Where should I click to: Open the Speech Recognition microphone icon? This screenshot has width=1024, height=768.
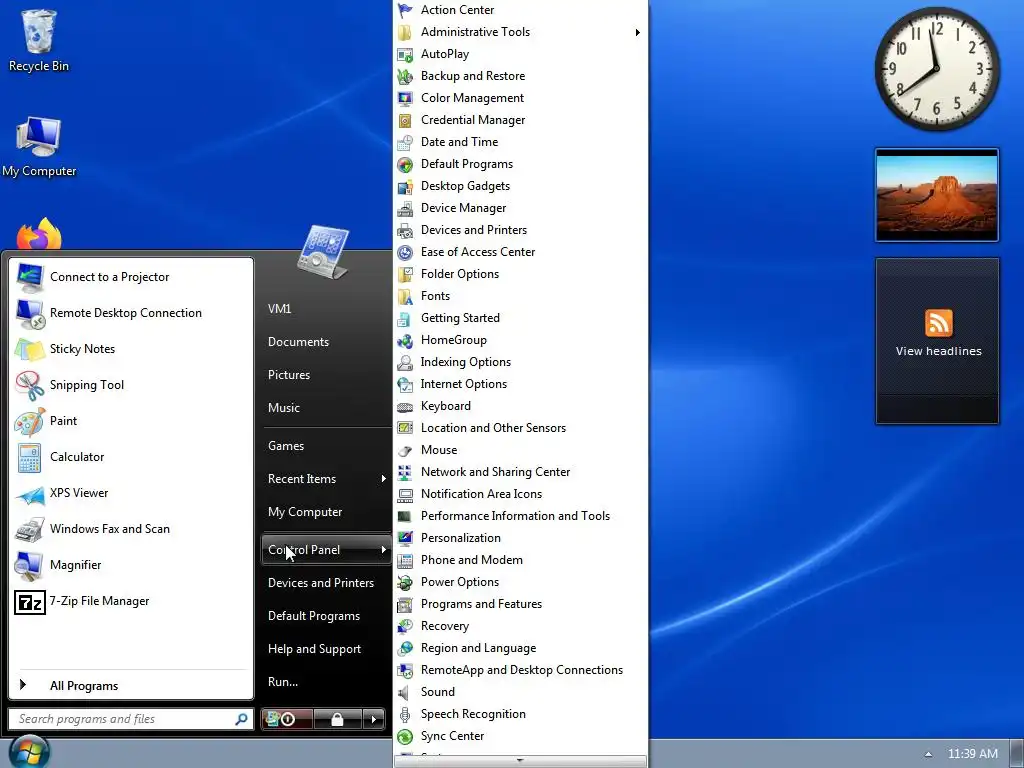click(405, 714)
